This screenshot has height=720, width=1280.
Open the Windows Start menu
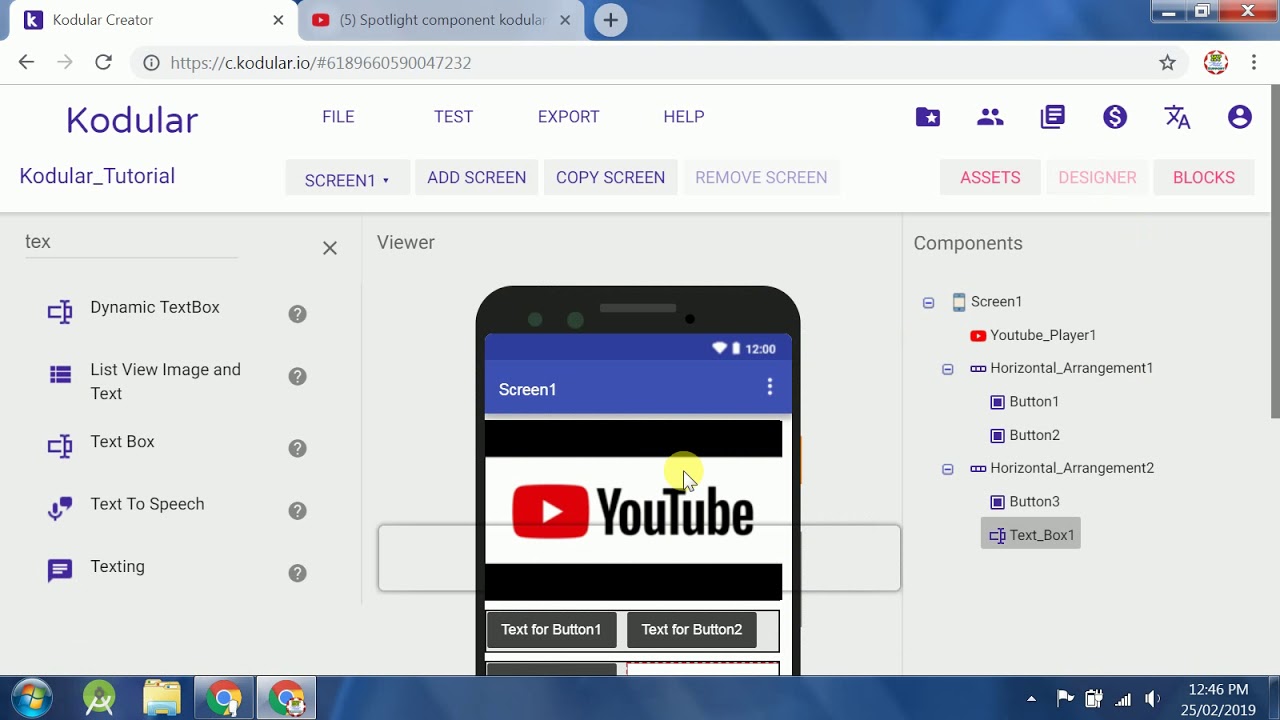click(31, 698)
